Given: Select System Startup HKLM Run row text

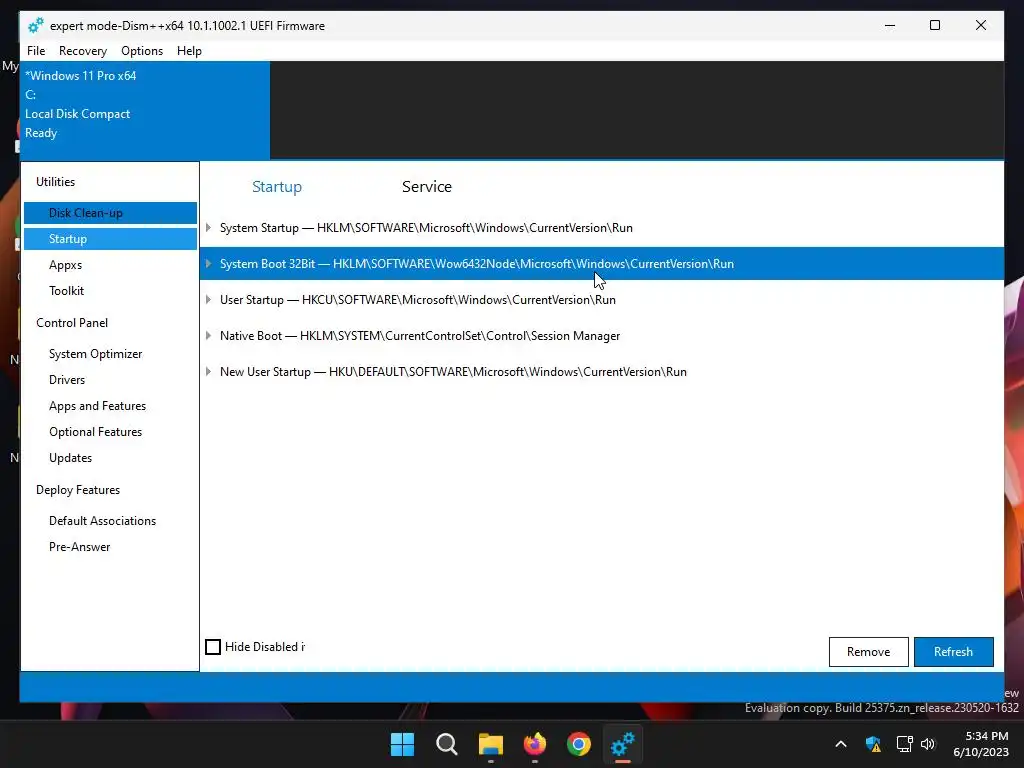Looking at the screenshot, I should point(426,228).
